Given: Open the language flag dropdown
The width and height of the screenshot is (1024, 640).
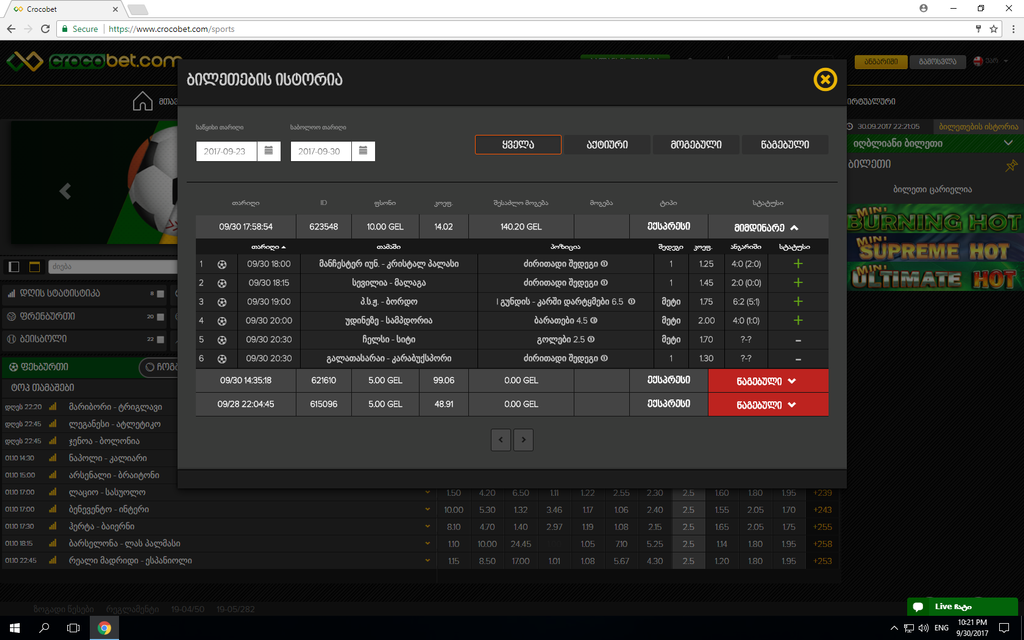Looking at the screenshot, I should [992, 61].
